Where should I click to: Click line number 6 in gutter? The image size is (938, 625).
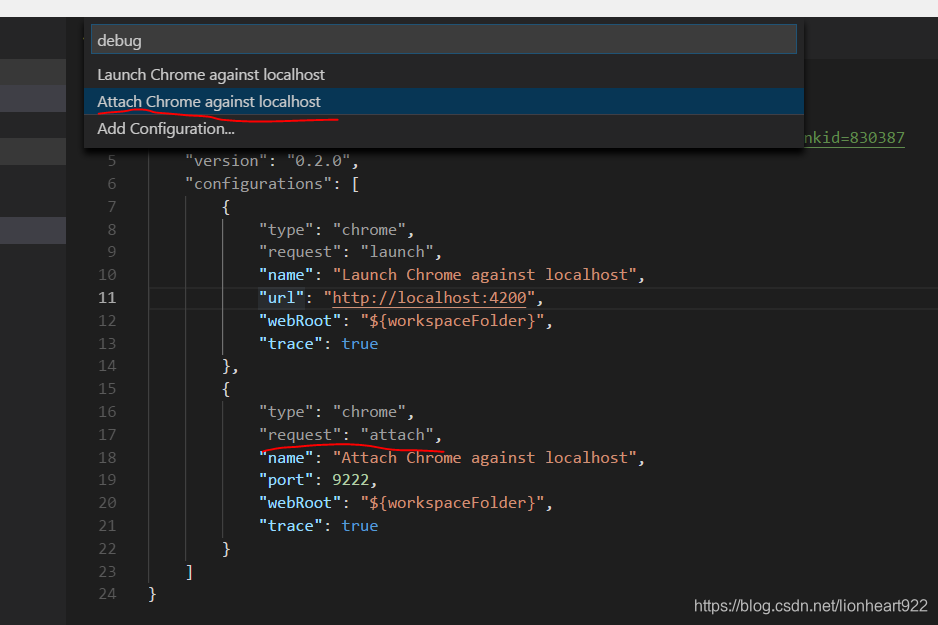pos(112,184)
